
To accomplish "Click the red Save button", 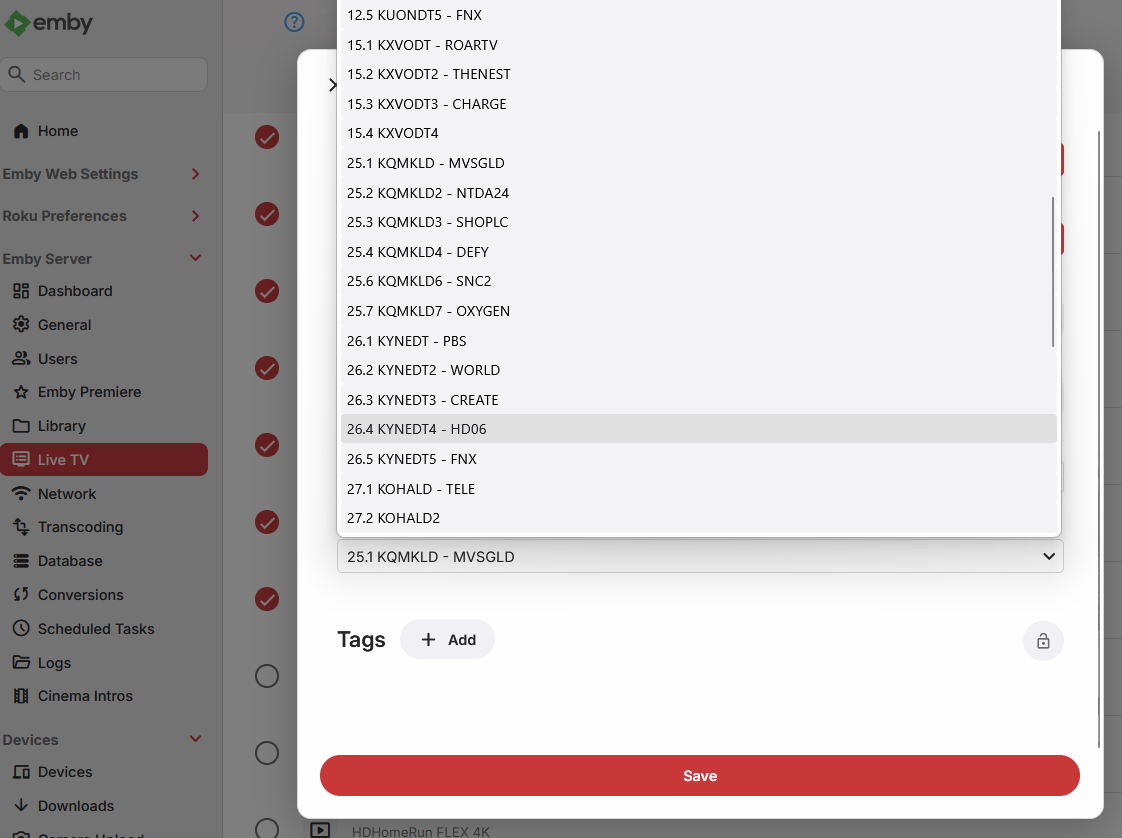I will point(700,776).
